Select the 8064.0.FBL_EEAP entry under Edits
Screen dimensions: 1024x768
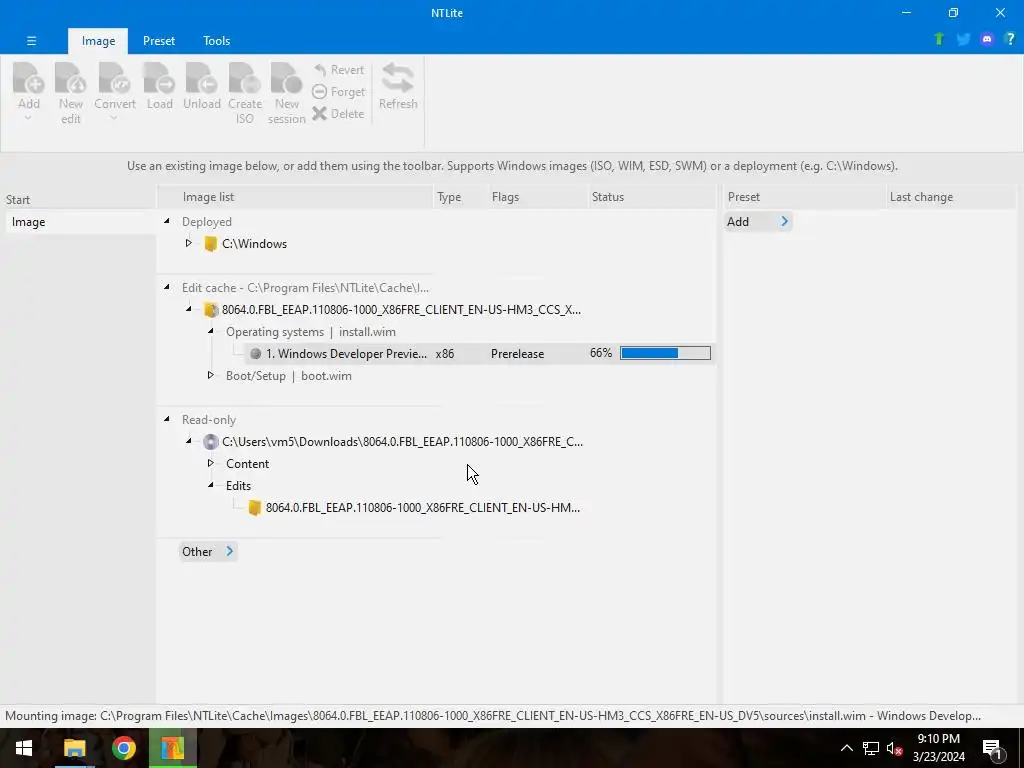click(423, 507)
